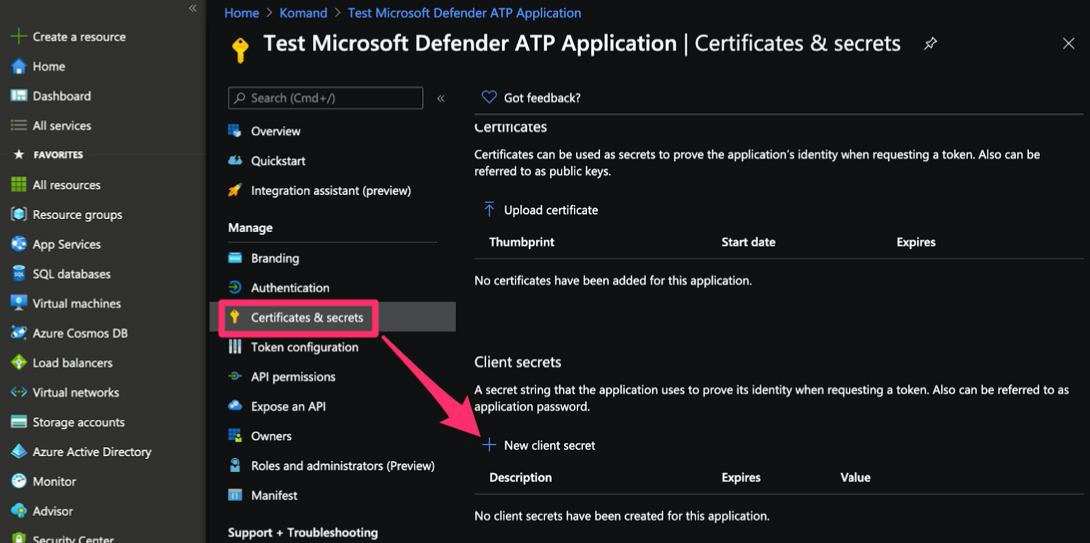The image size is (1090, 543).
Task: Pin the Certificates & secrets blade
Action: tap(930, 44)
